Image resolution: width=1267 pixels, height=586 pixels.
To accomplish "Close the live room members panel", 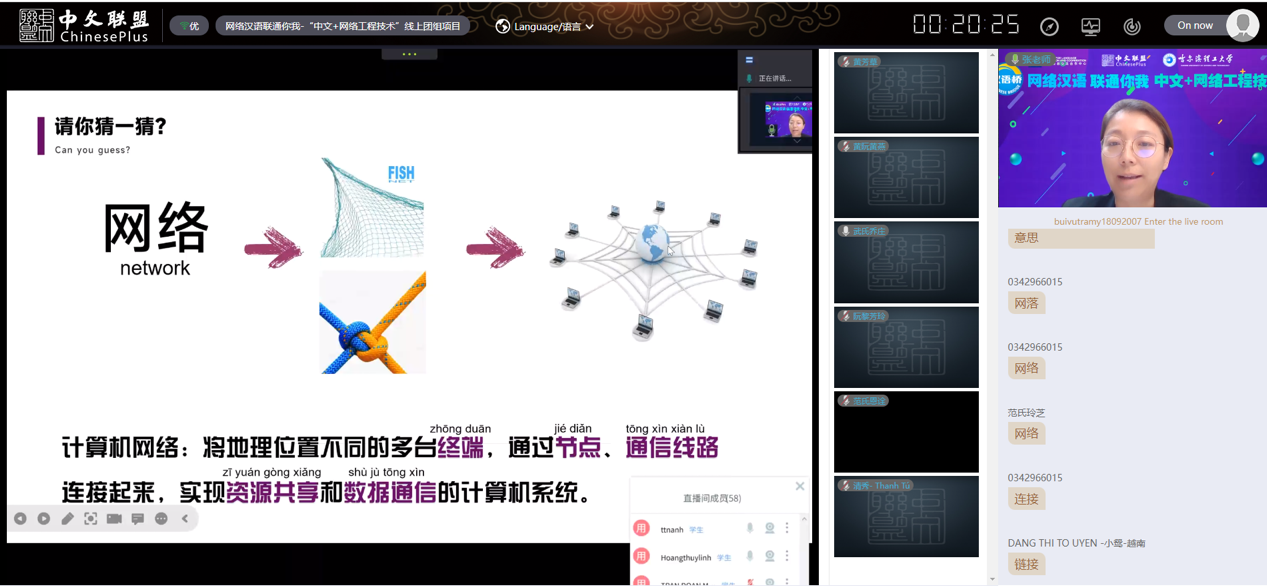I will pos(800,486).
